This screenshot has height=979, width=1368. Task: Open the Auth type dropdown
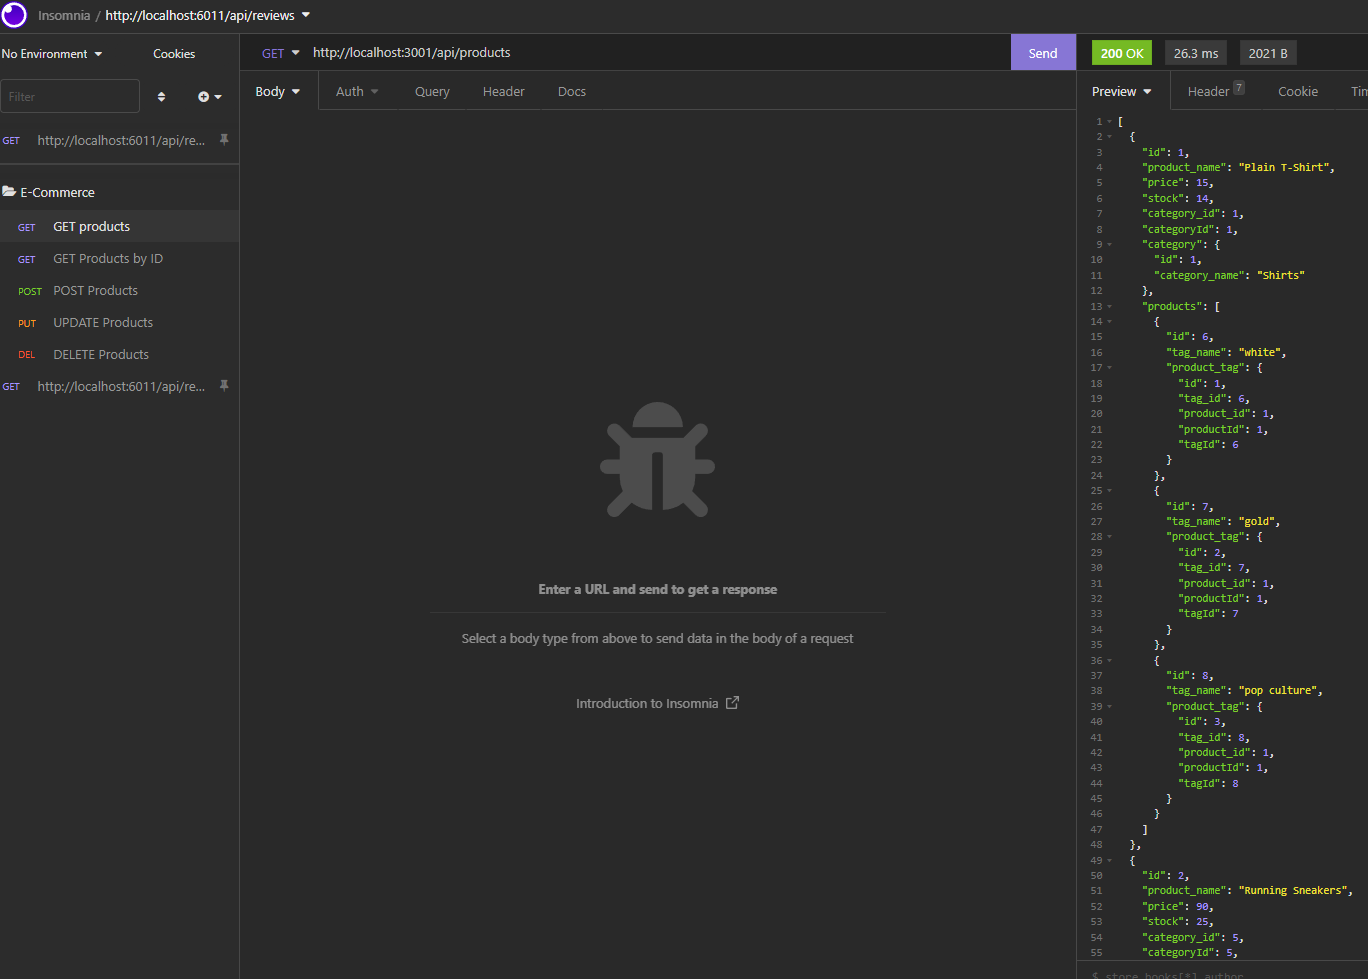tap(357, 91)
